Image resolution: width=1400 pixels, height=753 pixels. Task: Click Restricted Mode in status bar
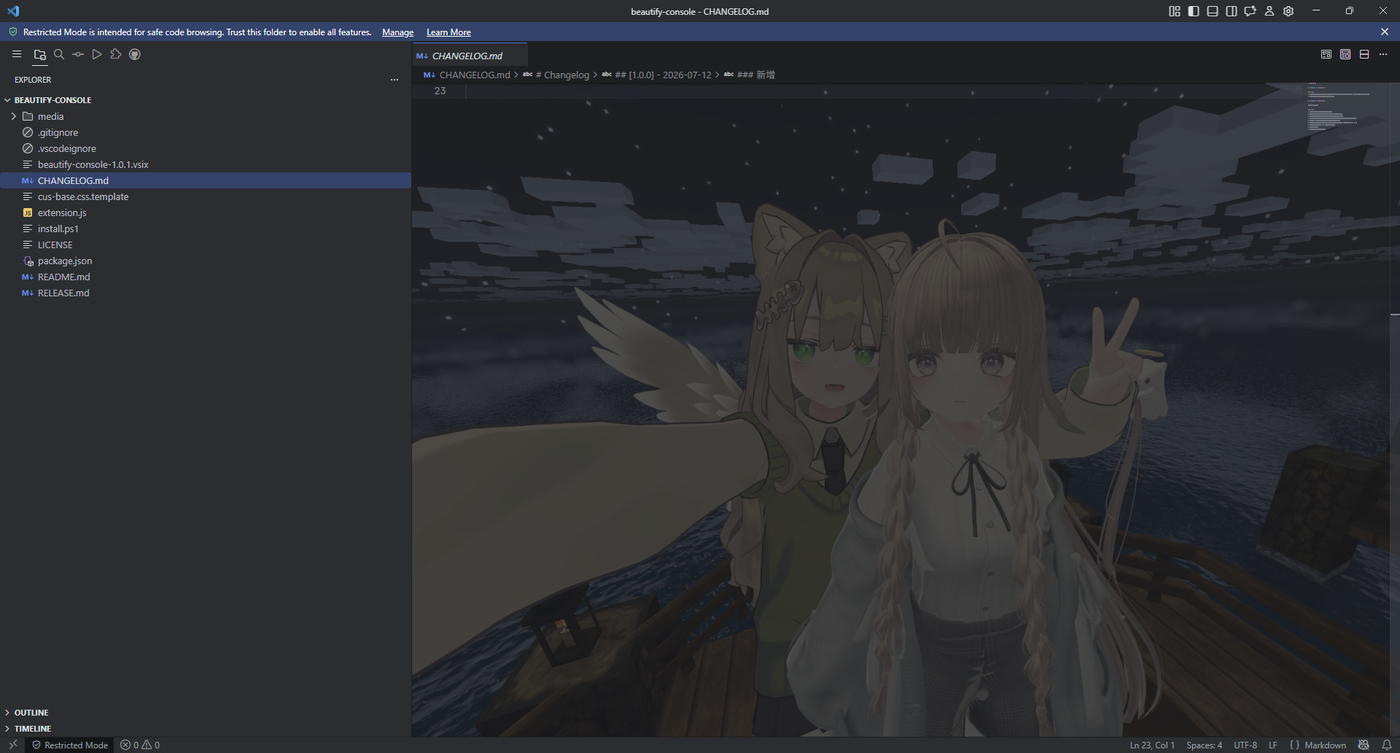pos(69,745)
